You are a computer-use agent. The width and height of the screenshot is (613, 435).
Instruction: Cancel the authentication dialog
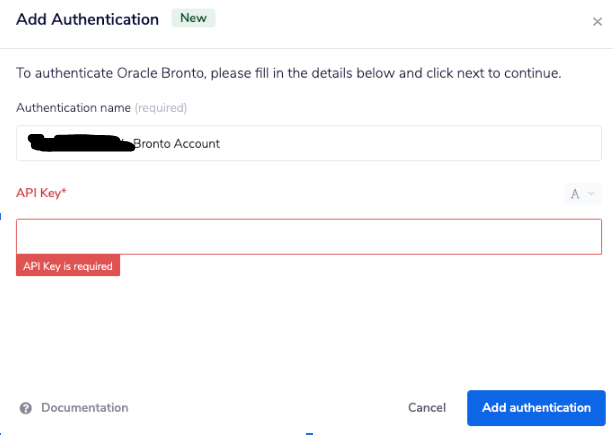(427, 408)
